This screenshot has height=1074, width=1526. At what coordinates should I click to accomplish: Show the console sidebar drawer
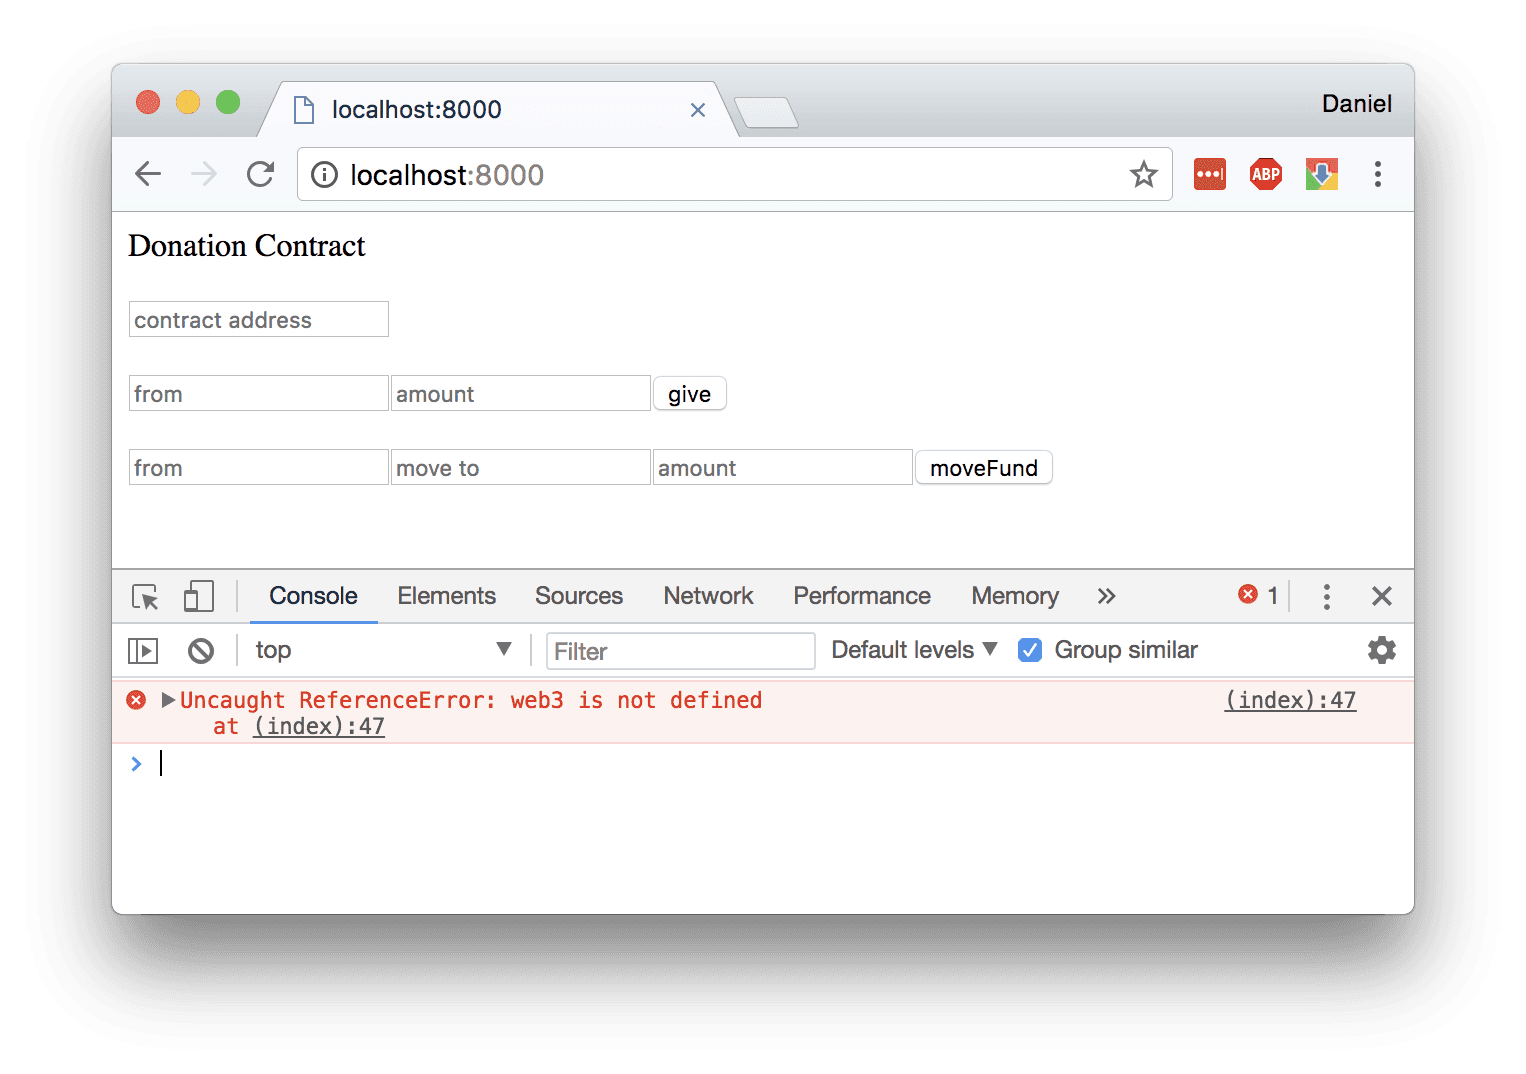pyautogui.click(x=142, y=650)
